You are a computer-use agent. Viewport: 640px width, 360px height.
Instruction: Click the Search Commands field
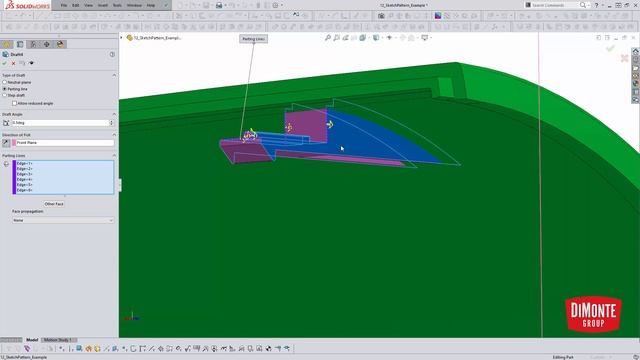(551, 5)
